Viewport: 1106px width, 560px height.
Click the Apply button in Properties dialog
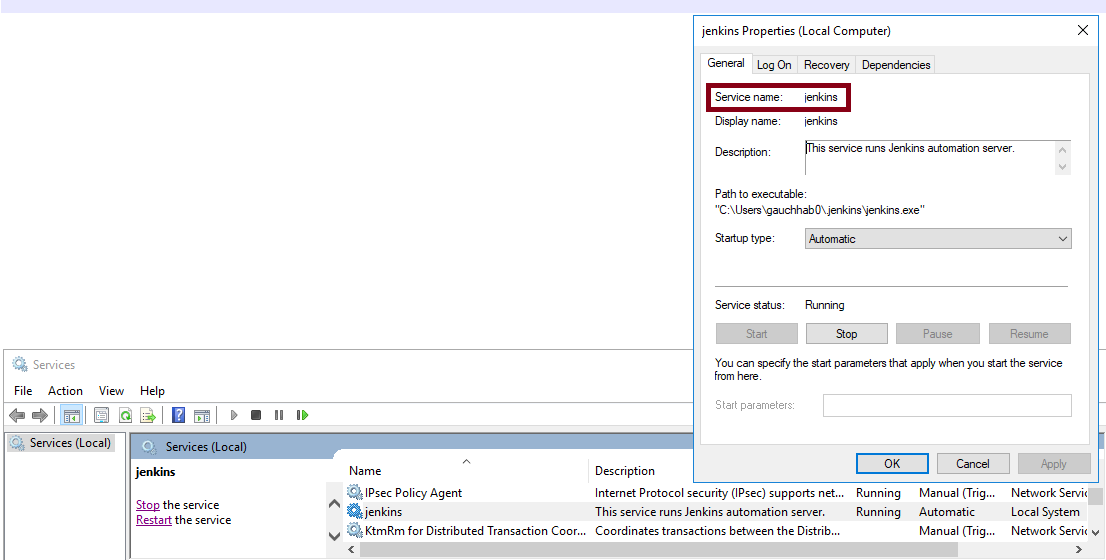point(1054,463)
